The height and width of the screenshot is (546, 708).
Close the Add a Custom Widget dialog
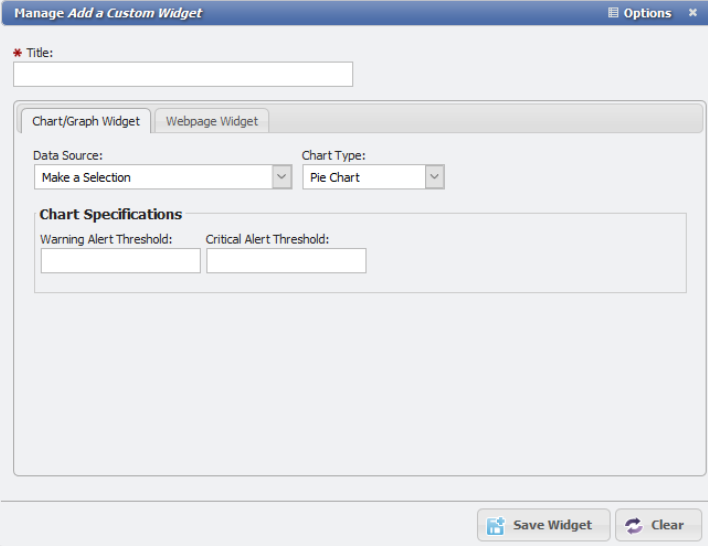[x=693, y=13]
